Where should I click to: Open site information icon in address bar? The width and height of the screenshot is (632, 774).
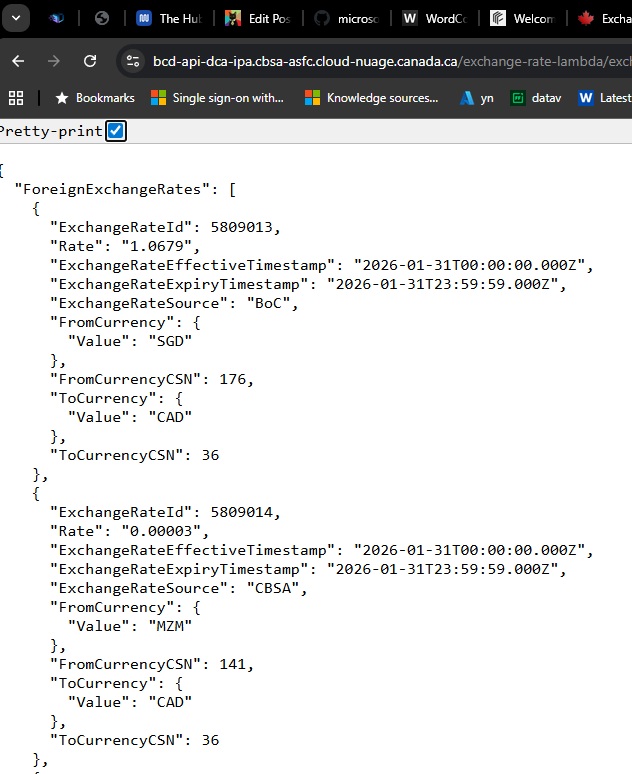(132, 61)
